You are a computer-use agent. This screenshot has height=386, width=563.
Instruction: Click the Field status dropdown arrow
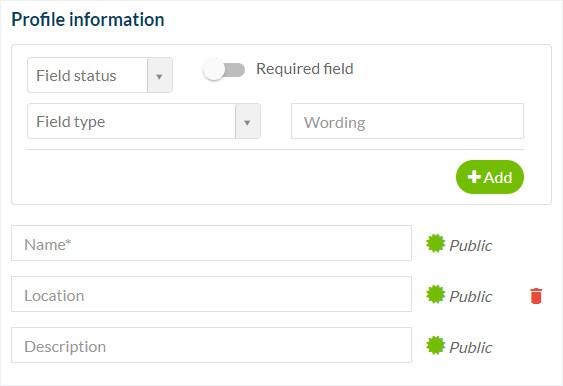(159, 76)
